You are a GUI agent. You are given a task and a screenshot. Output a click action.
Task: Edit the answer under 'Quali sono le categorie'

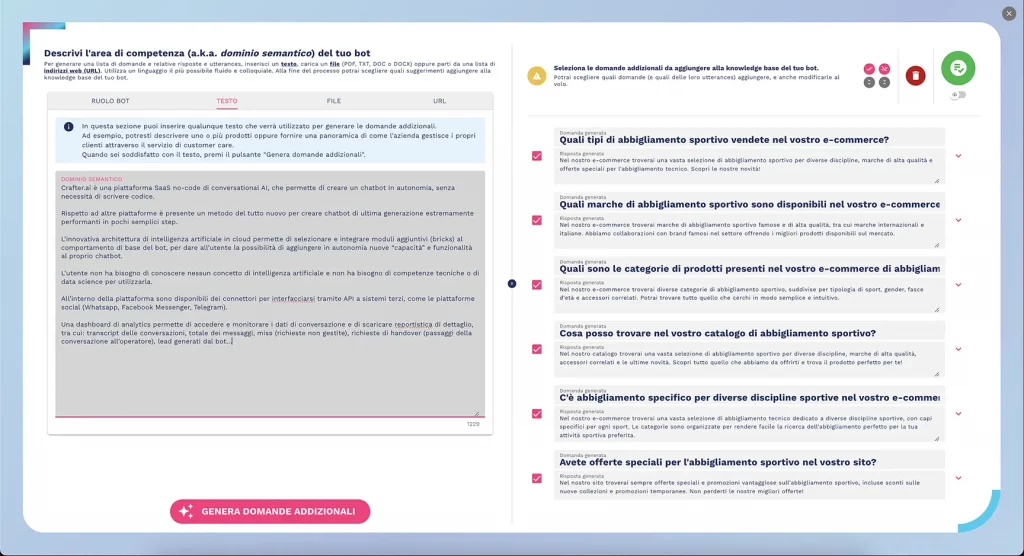click(x=749, y=296)
